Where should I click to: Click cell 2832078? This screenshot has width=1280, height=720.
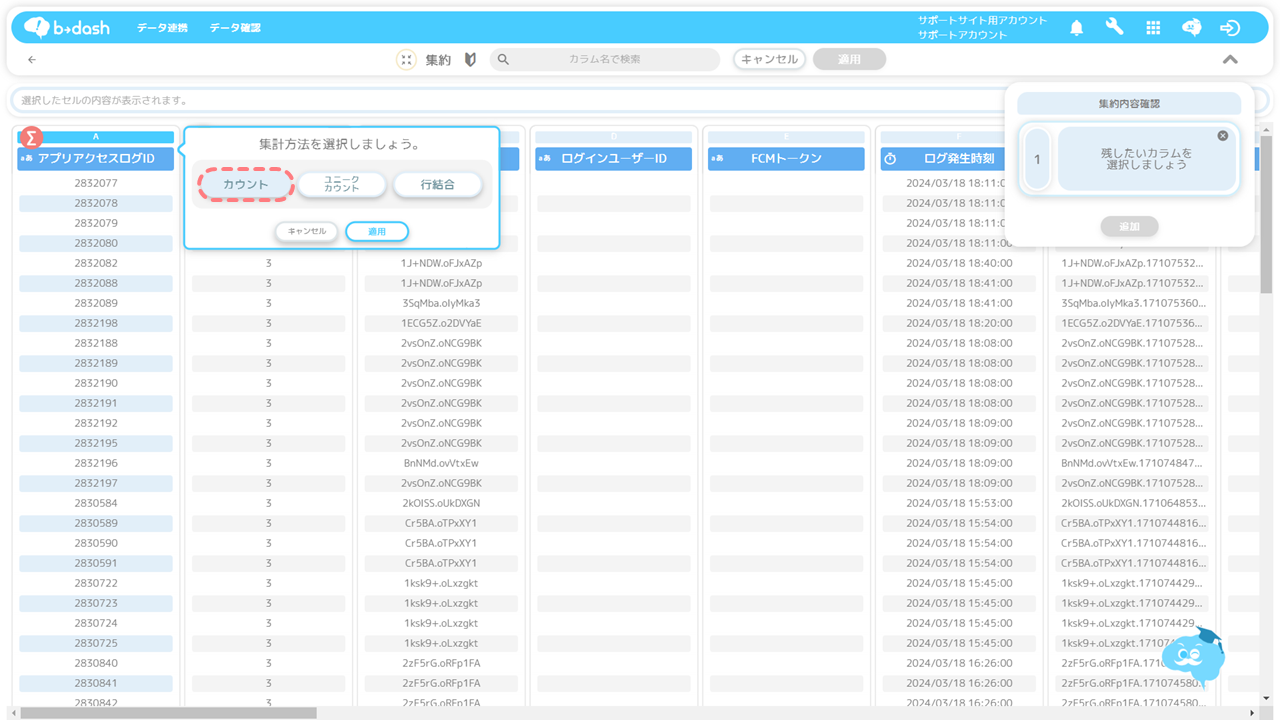96,203
